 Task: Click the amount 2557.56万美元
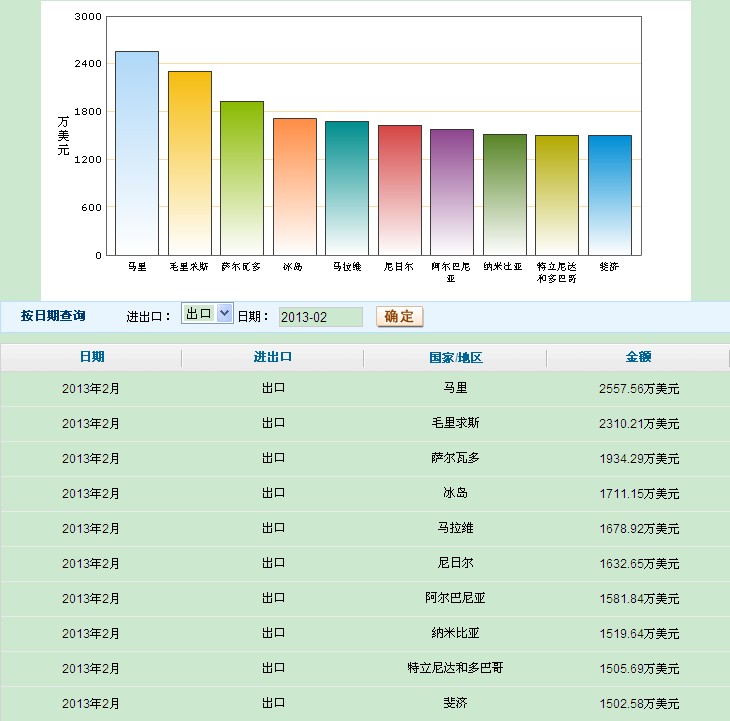(639, 389)
